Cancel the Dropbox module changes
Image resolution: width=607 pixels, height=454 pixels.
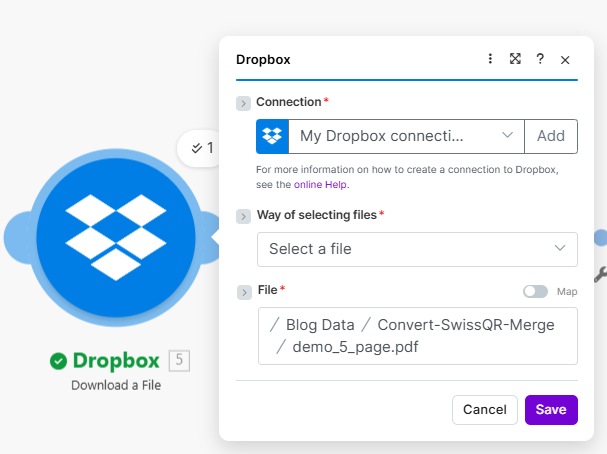484,409
